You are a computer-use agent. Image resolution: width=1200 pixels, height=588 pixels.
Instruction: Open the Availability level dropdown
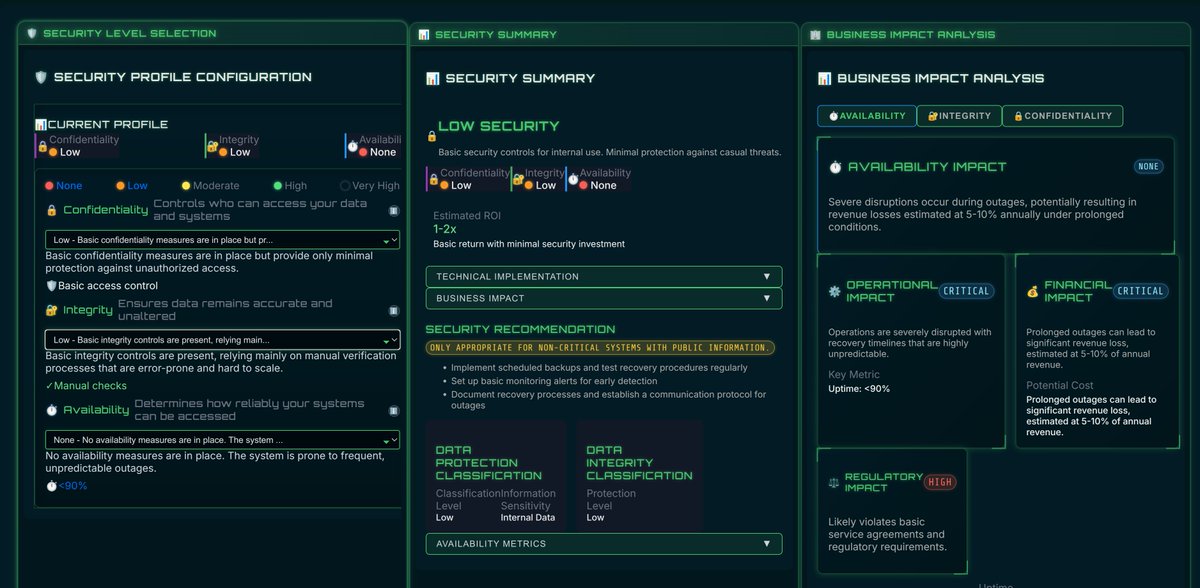coord(223,440)
